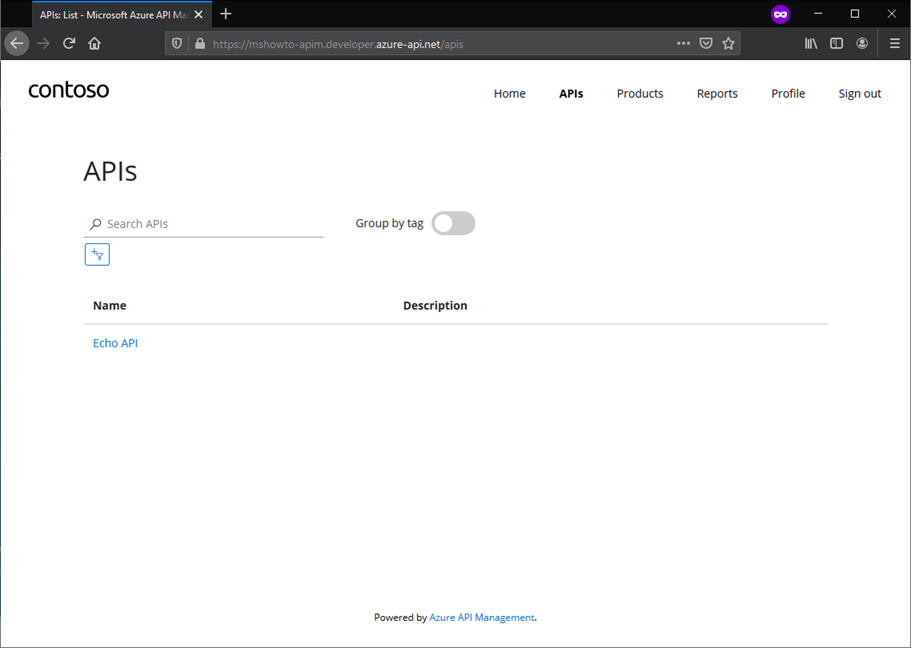Go to Home in the navigation

[x=510, y=94]
